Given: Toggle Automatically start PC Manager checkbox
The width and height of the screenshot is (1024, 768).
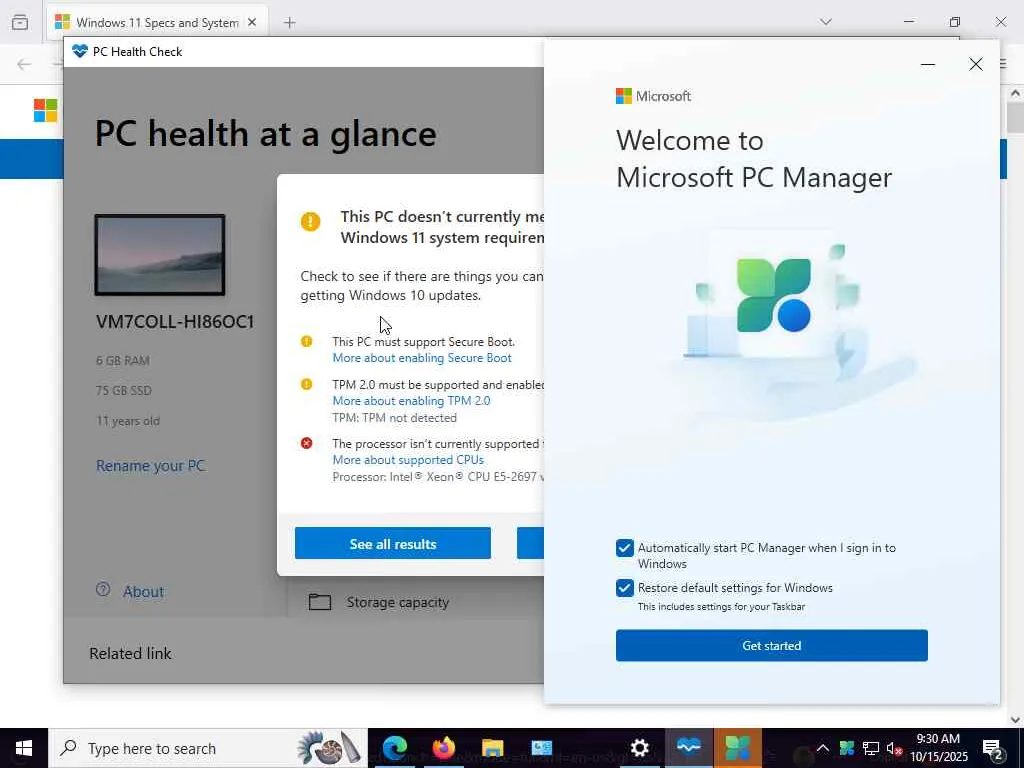Looking at the screenshot, I should 624,548.
